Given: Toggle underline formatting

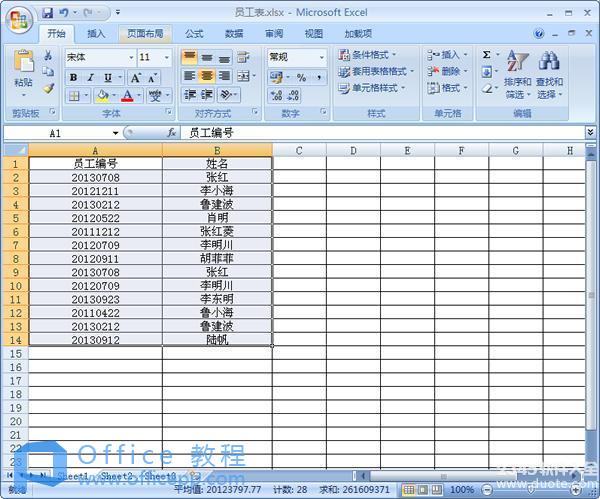Looking at the screenshot, I should point(105,77).
